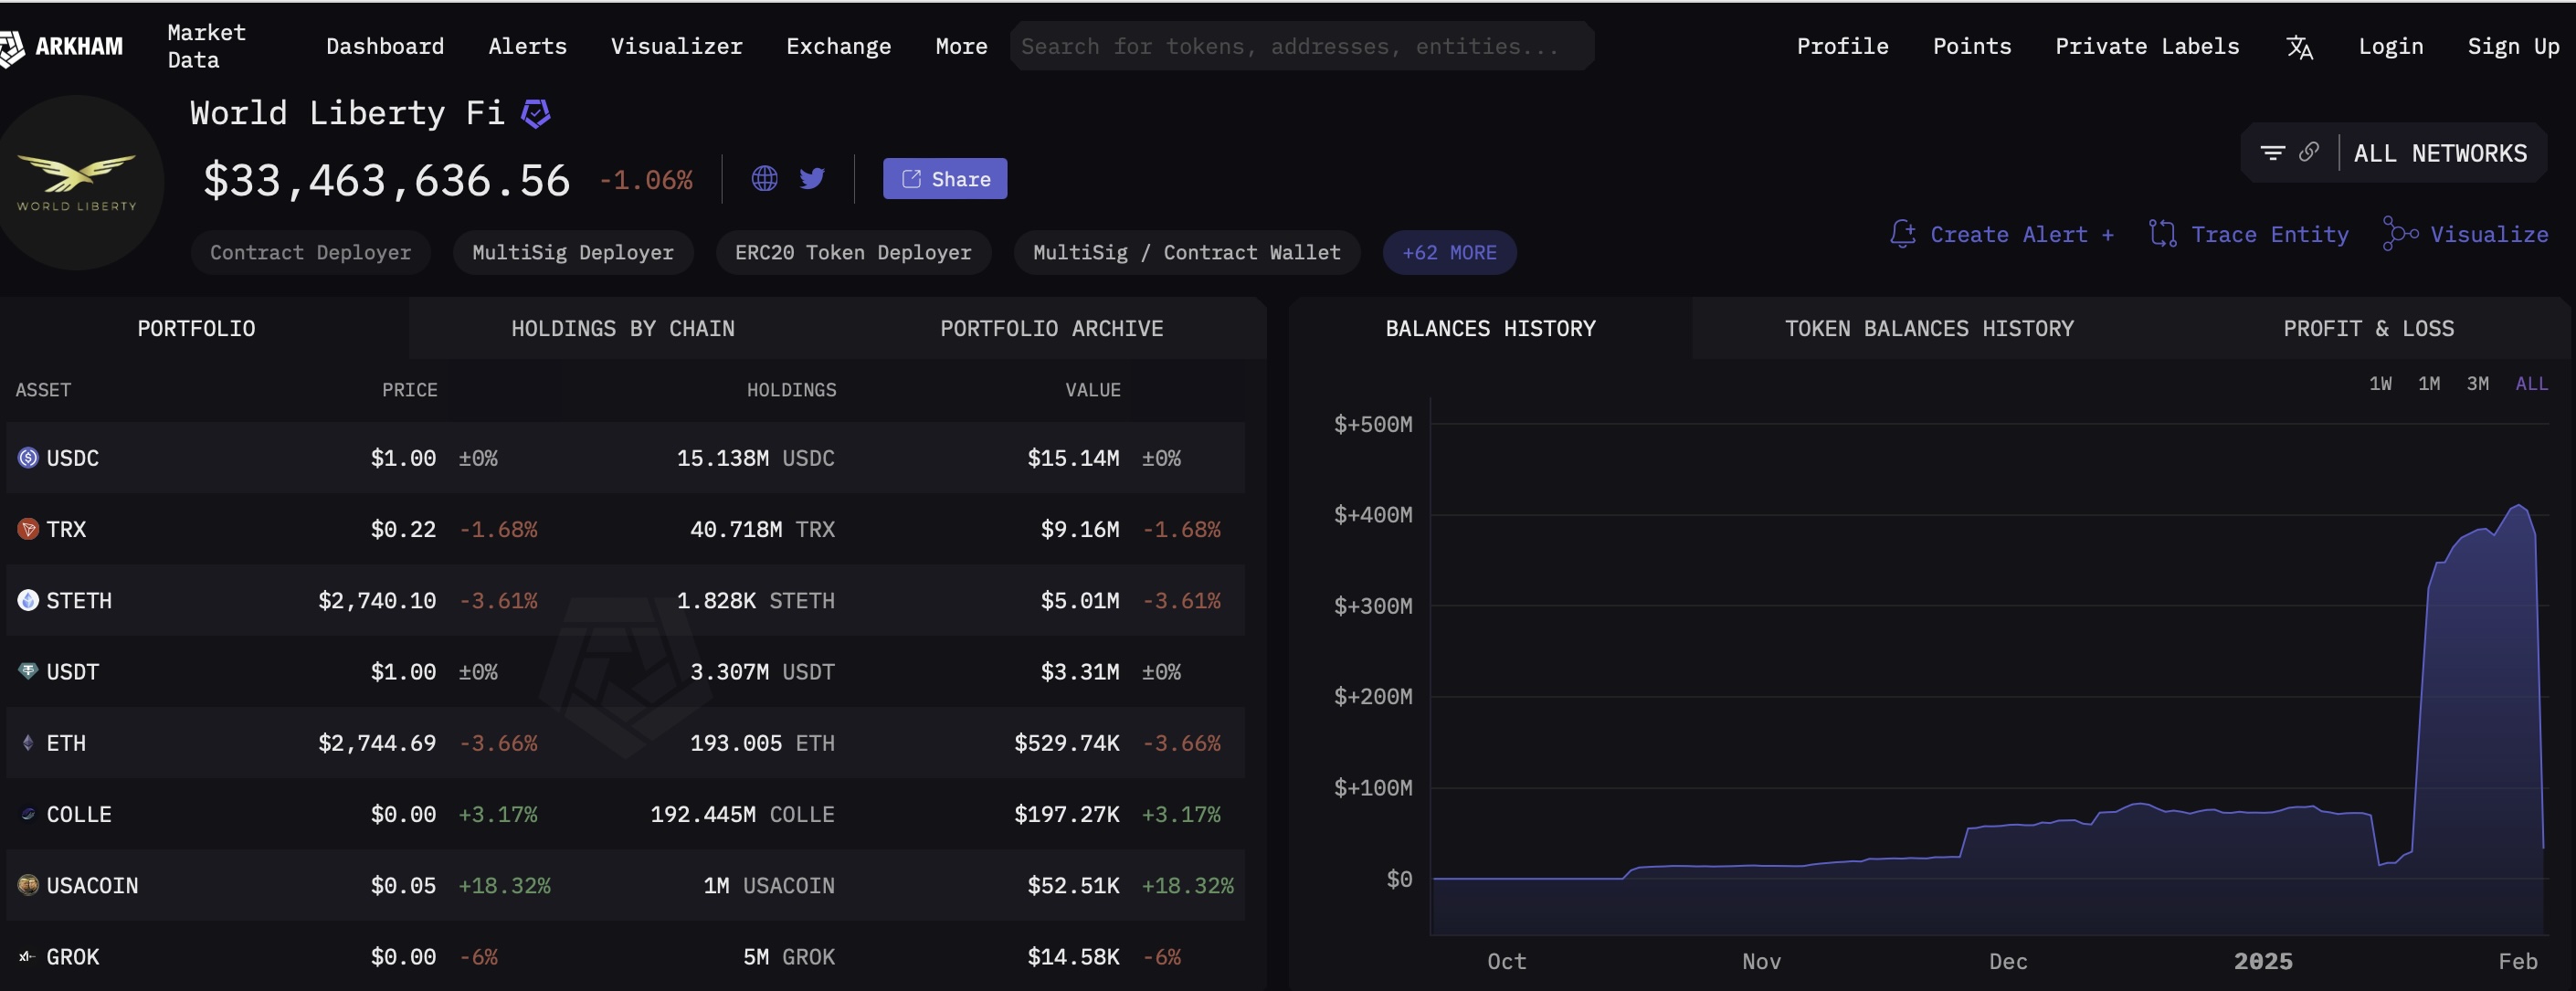Open the ALL NETWORKS selector
The image size is (2576, 991).
pos(2440,153)
